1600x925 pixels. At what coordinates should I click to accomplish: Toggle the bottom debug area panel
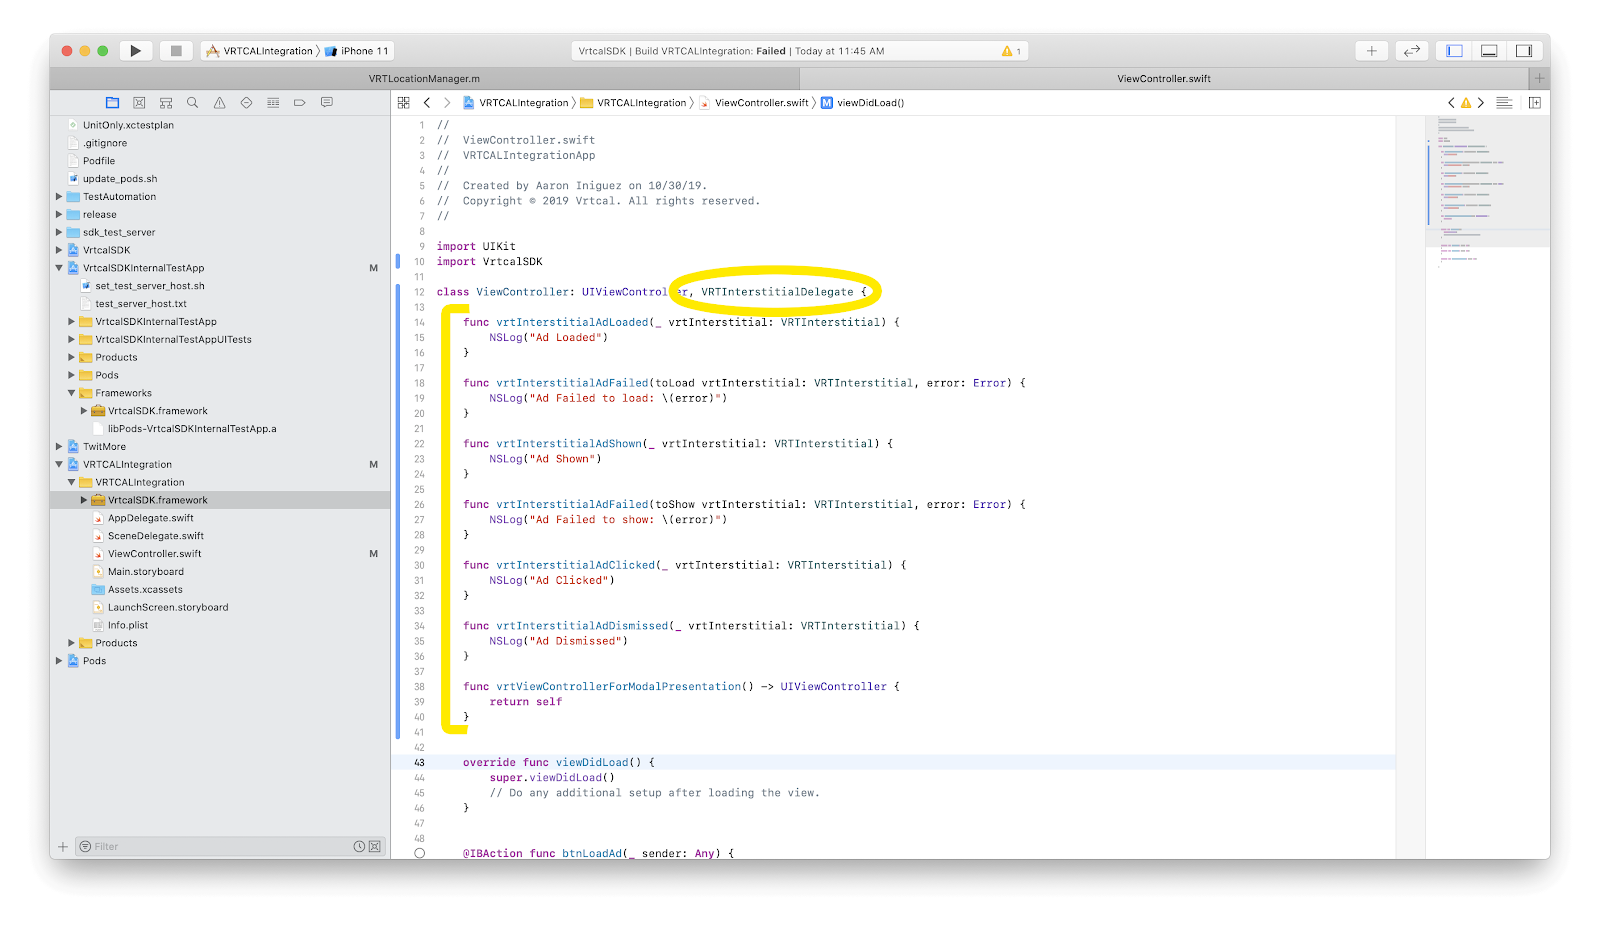point(1489,51)
